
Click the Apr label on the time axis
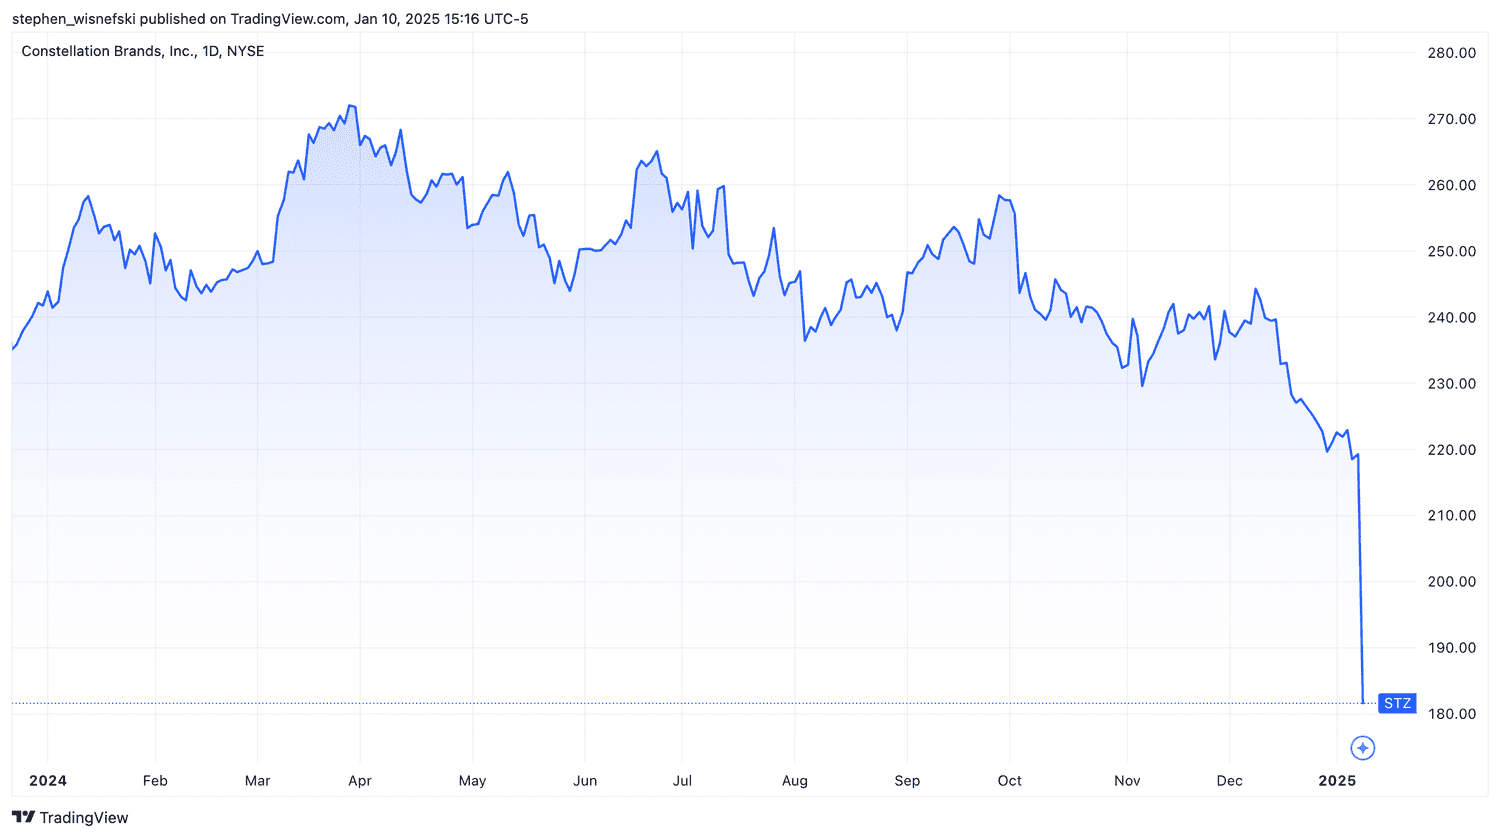click(x=360, y=780)
